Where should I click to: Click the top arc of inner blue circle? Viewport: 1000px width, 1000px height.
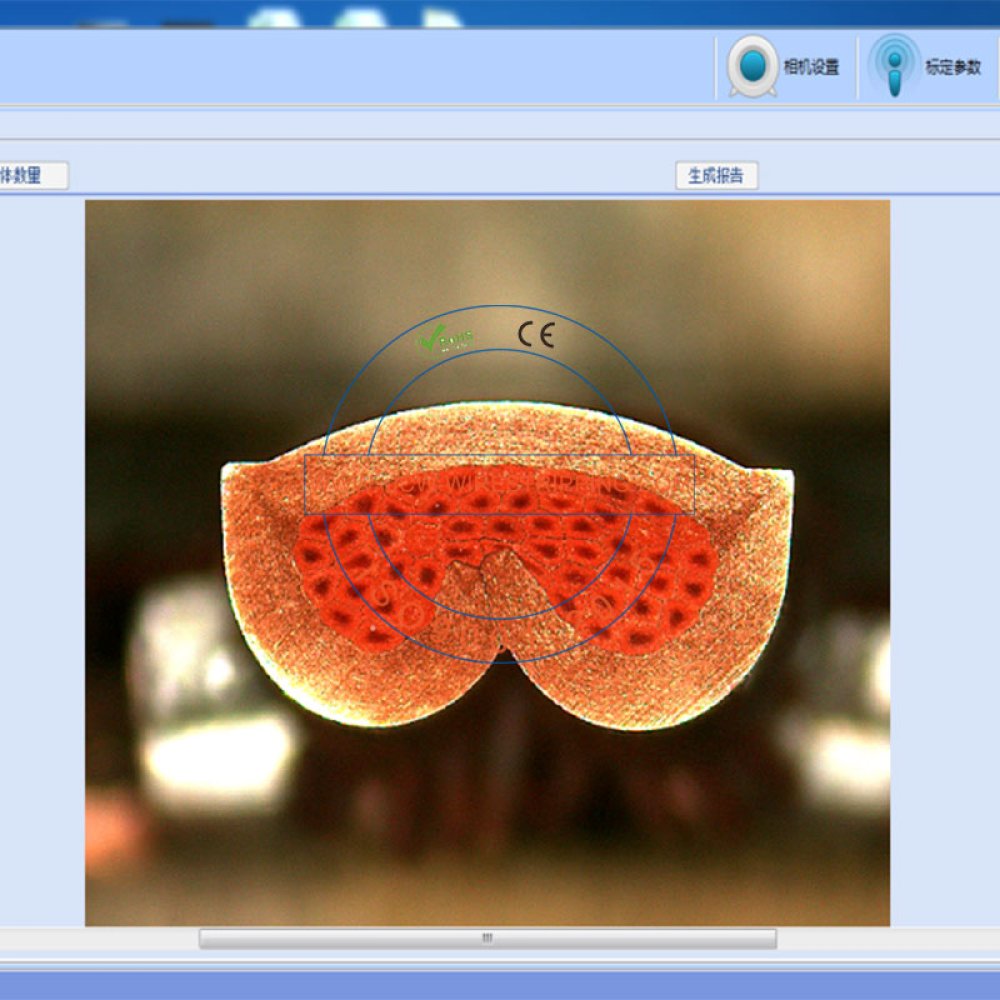(x=500, y=350)
